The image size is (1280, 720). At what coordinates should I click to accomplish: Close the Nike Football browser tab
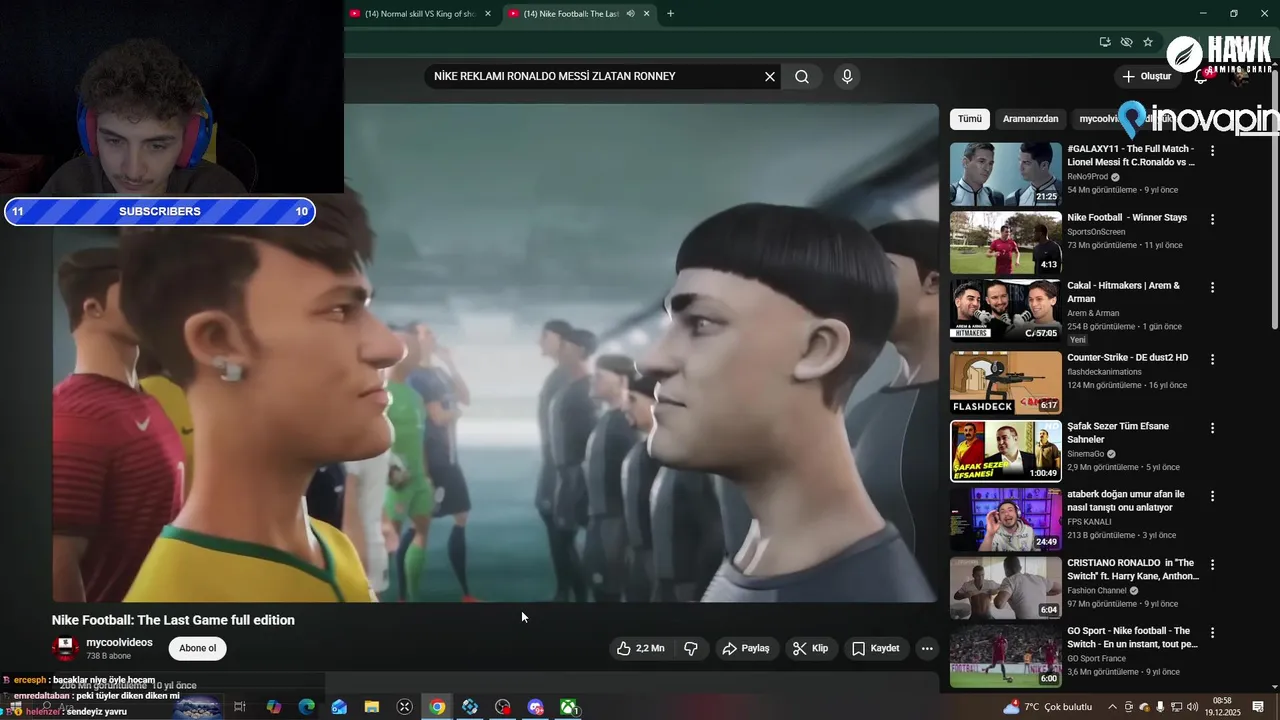pos(647,14)
